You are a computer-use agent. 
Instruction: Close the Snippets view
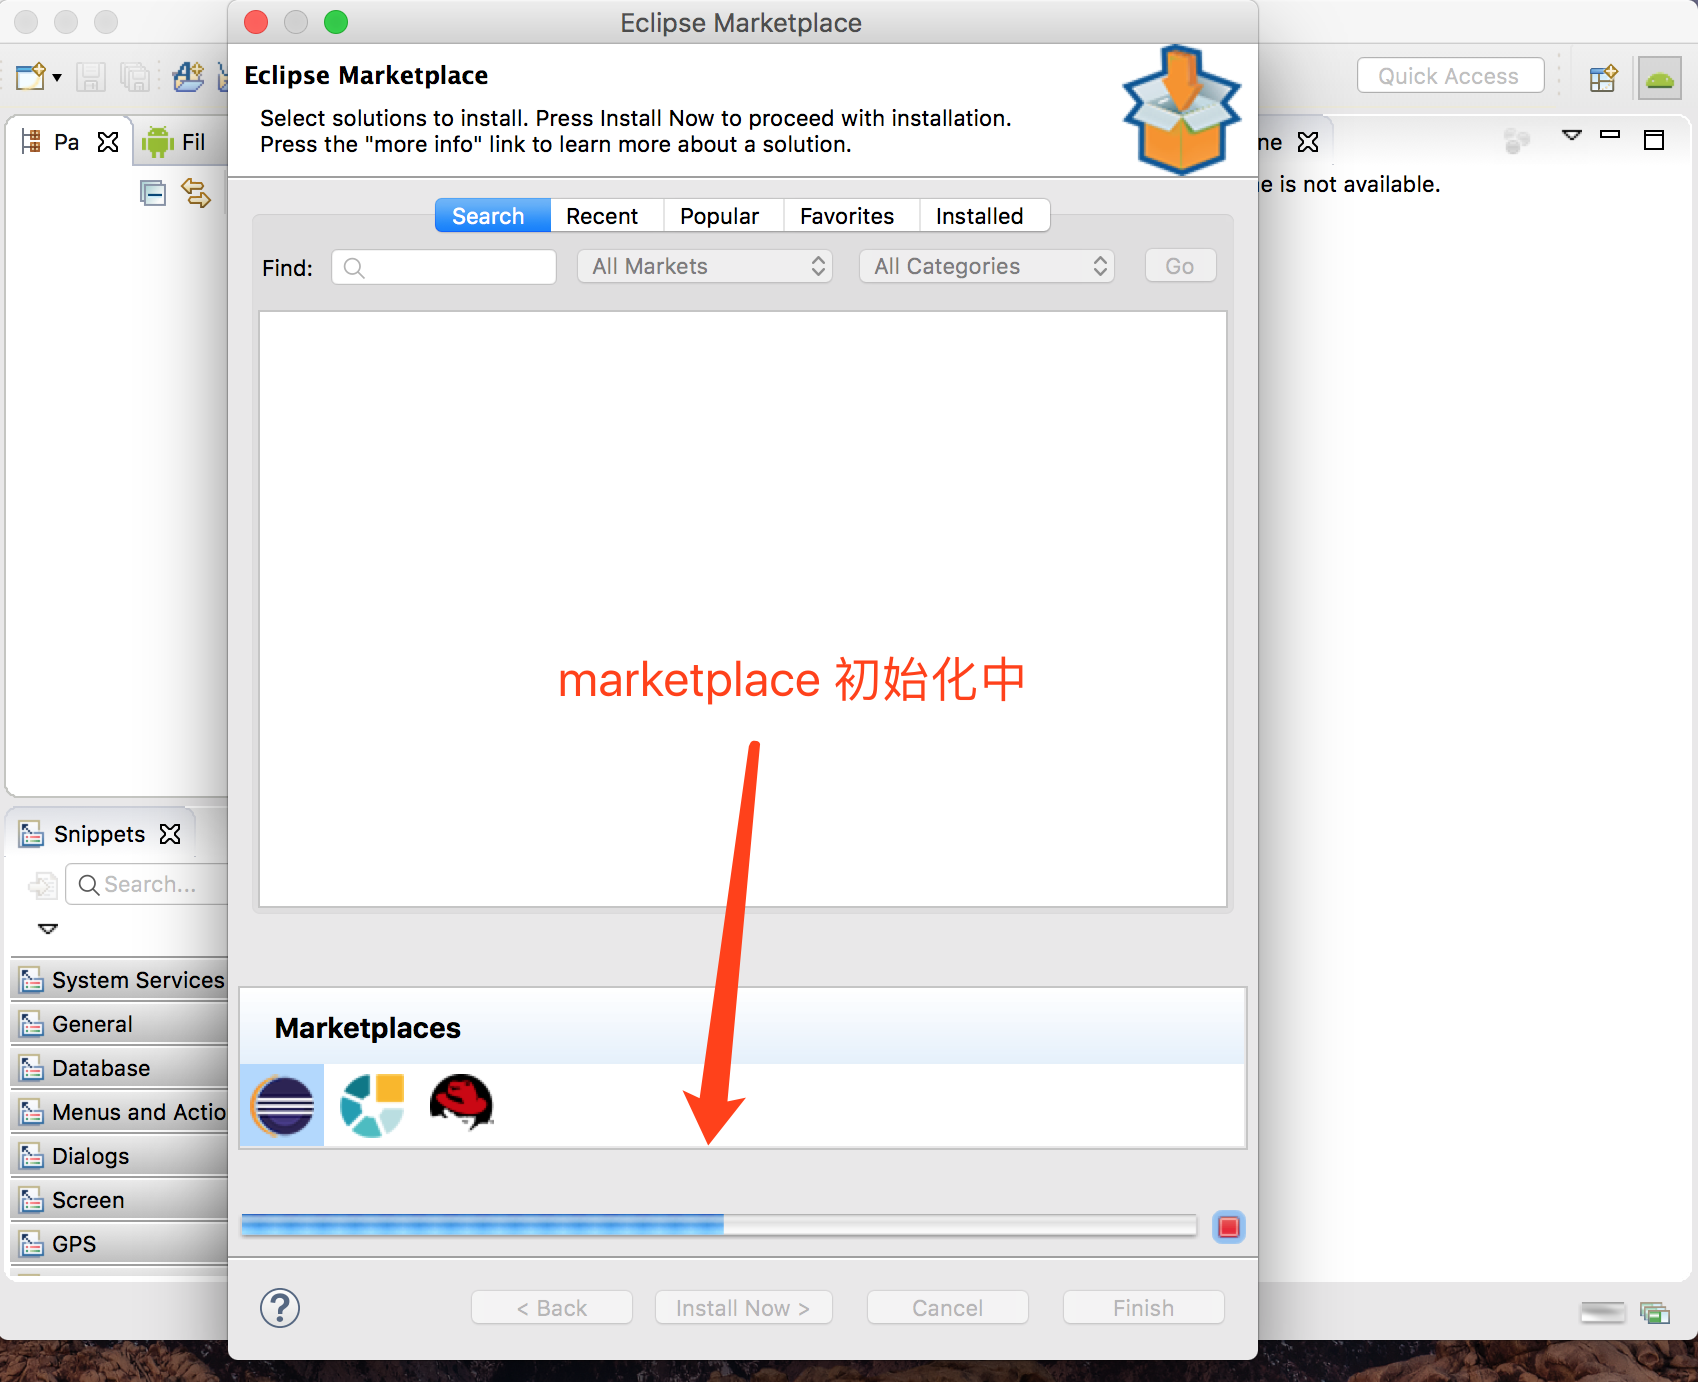pos(171,834)
